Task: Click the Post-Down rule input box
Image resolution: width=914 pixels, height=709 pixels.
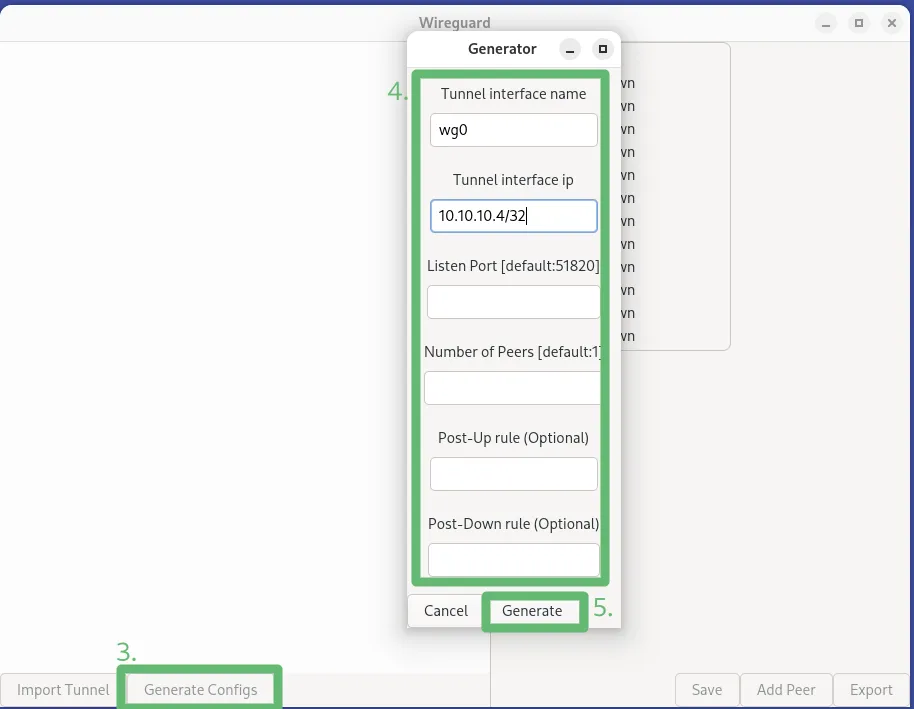Action: (513, 560)
